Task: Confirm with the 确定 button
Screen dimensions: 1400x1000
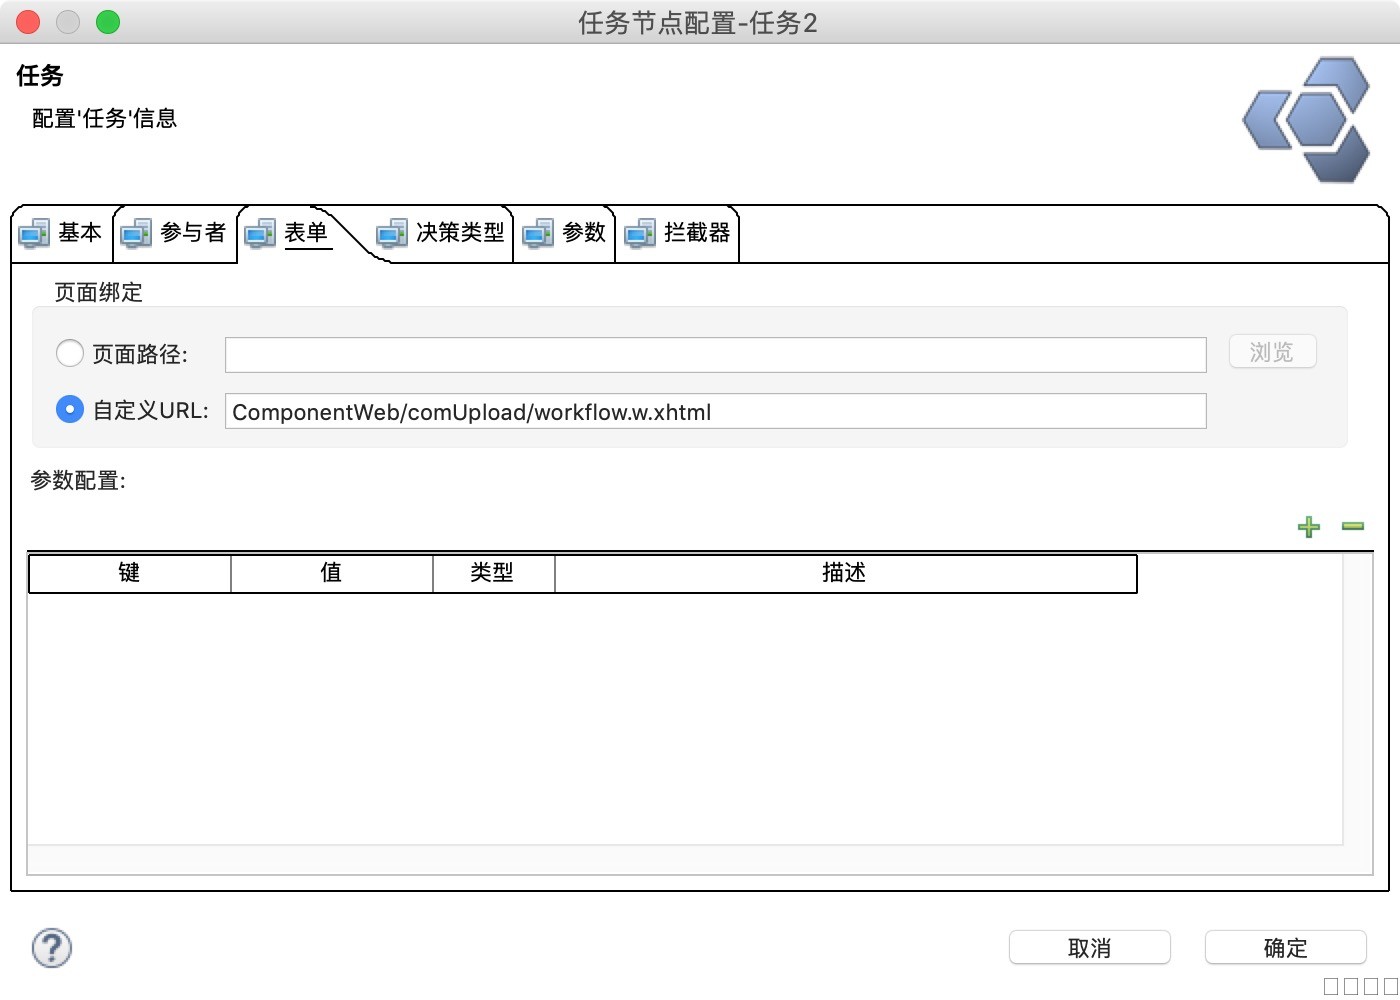Action: coord(1285,947)
